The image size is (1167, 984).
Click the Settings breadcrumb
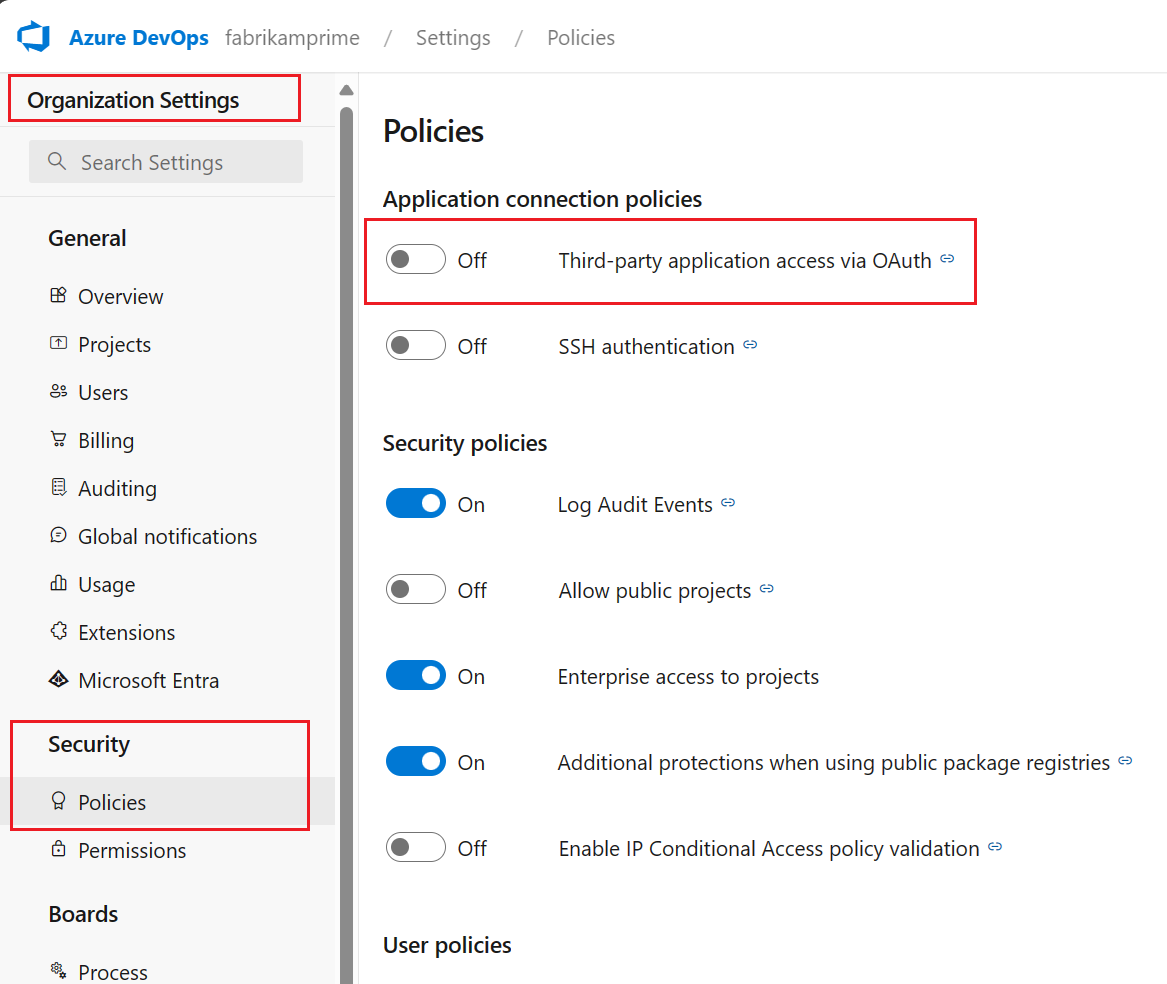[453, 37]
